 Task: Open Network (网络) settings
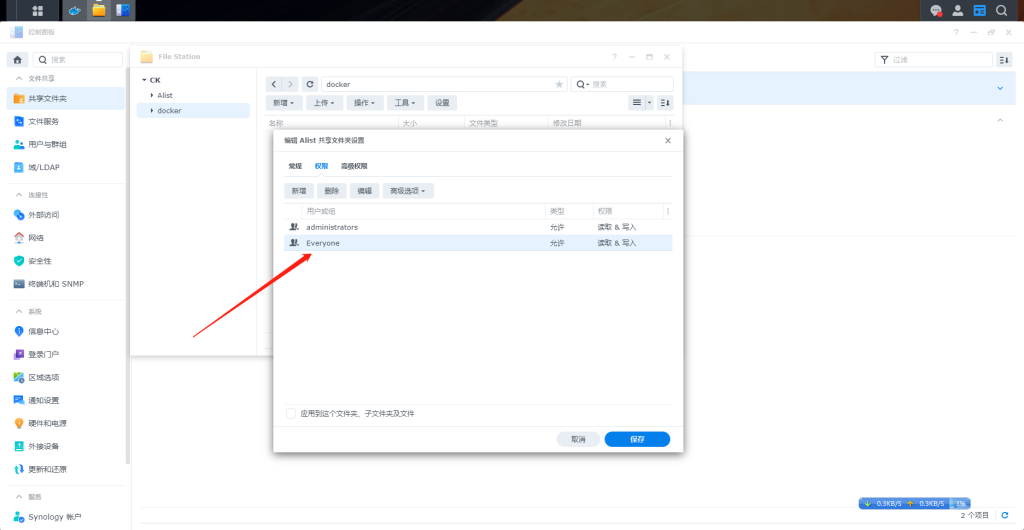(x=65, y=238)
